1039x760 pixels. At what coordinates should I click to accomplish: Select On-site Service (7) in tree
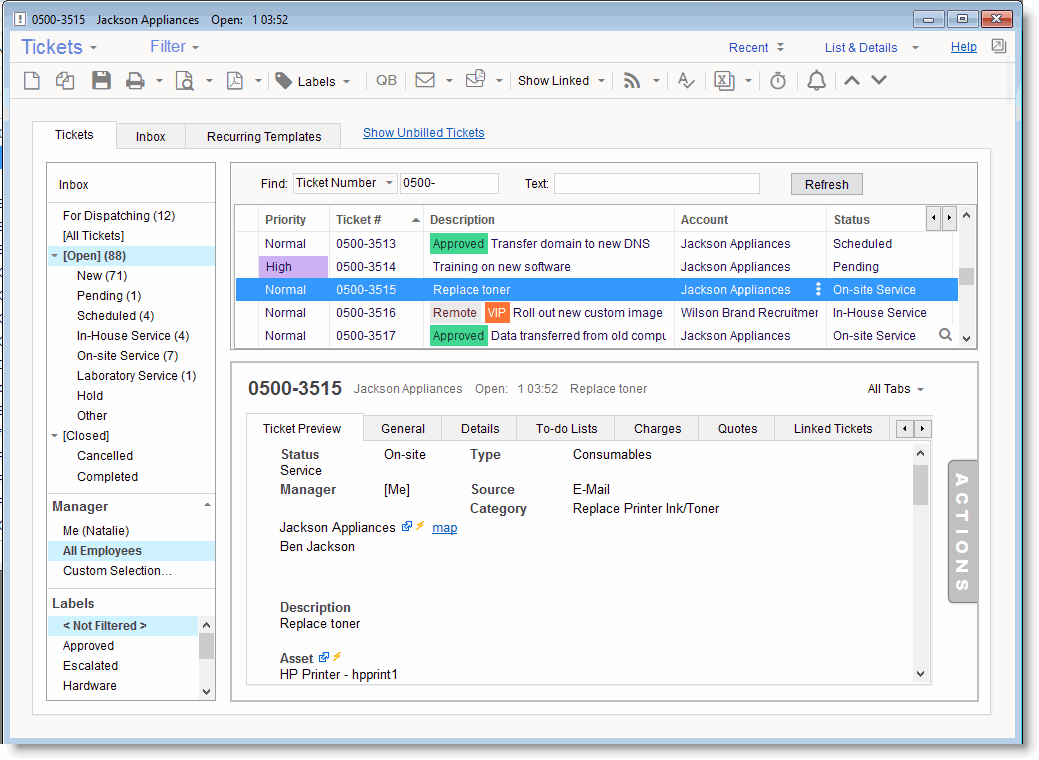(x=127, y=356)
